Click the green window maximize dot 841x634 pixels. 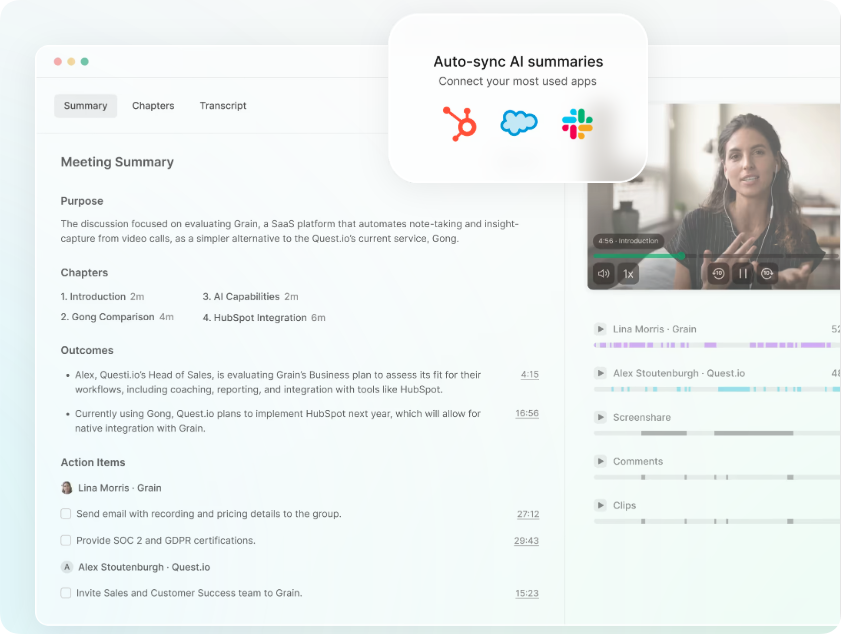[x=85, y=62]
